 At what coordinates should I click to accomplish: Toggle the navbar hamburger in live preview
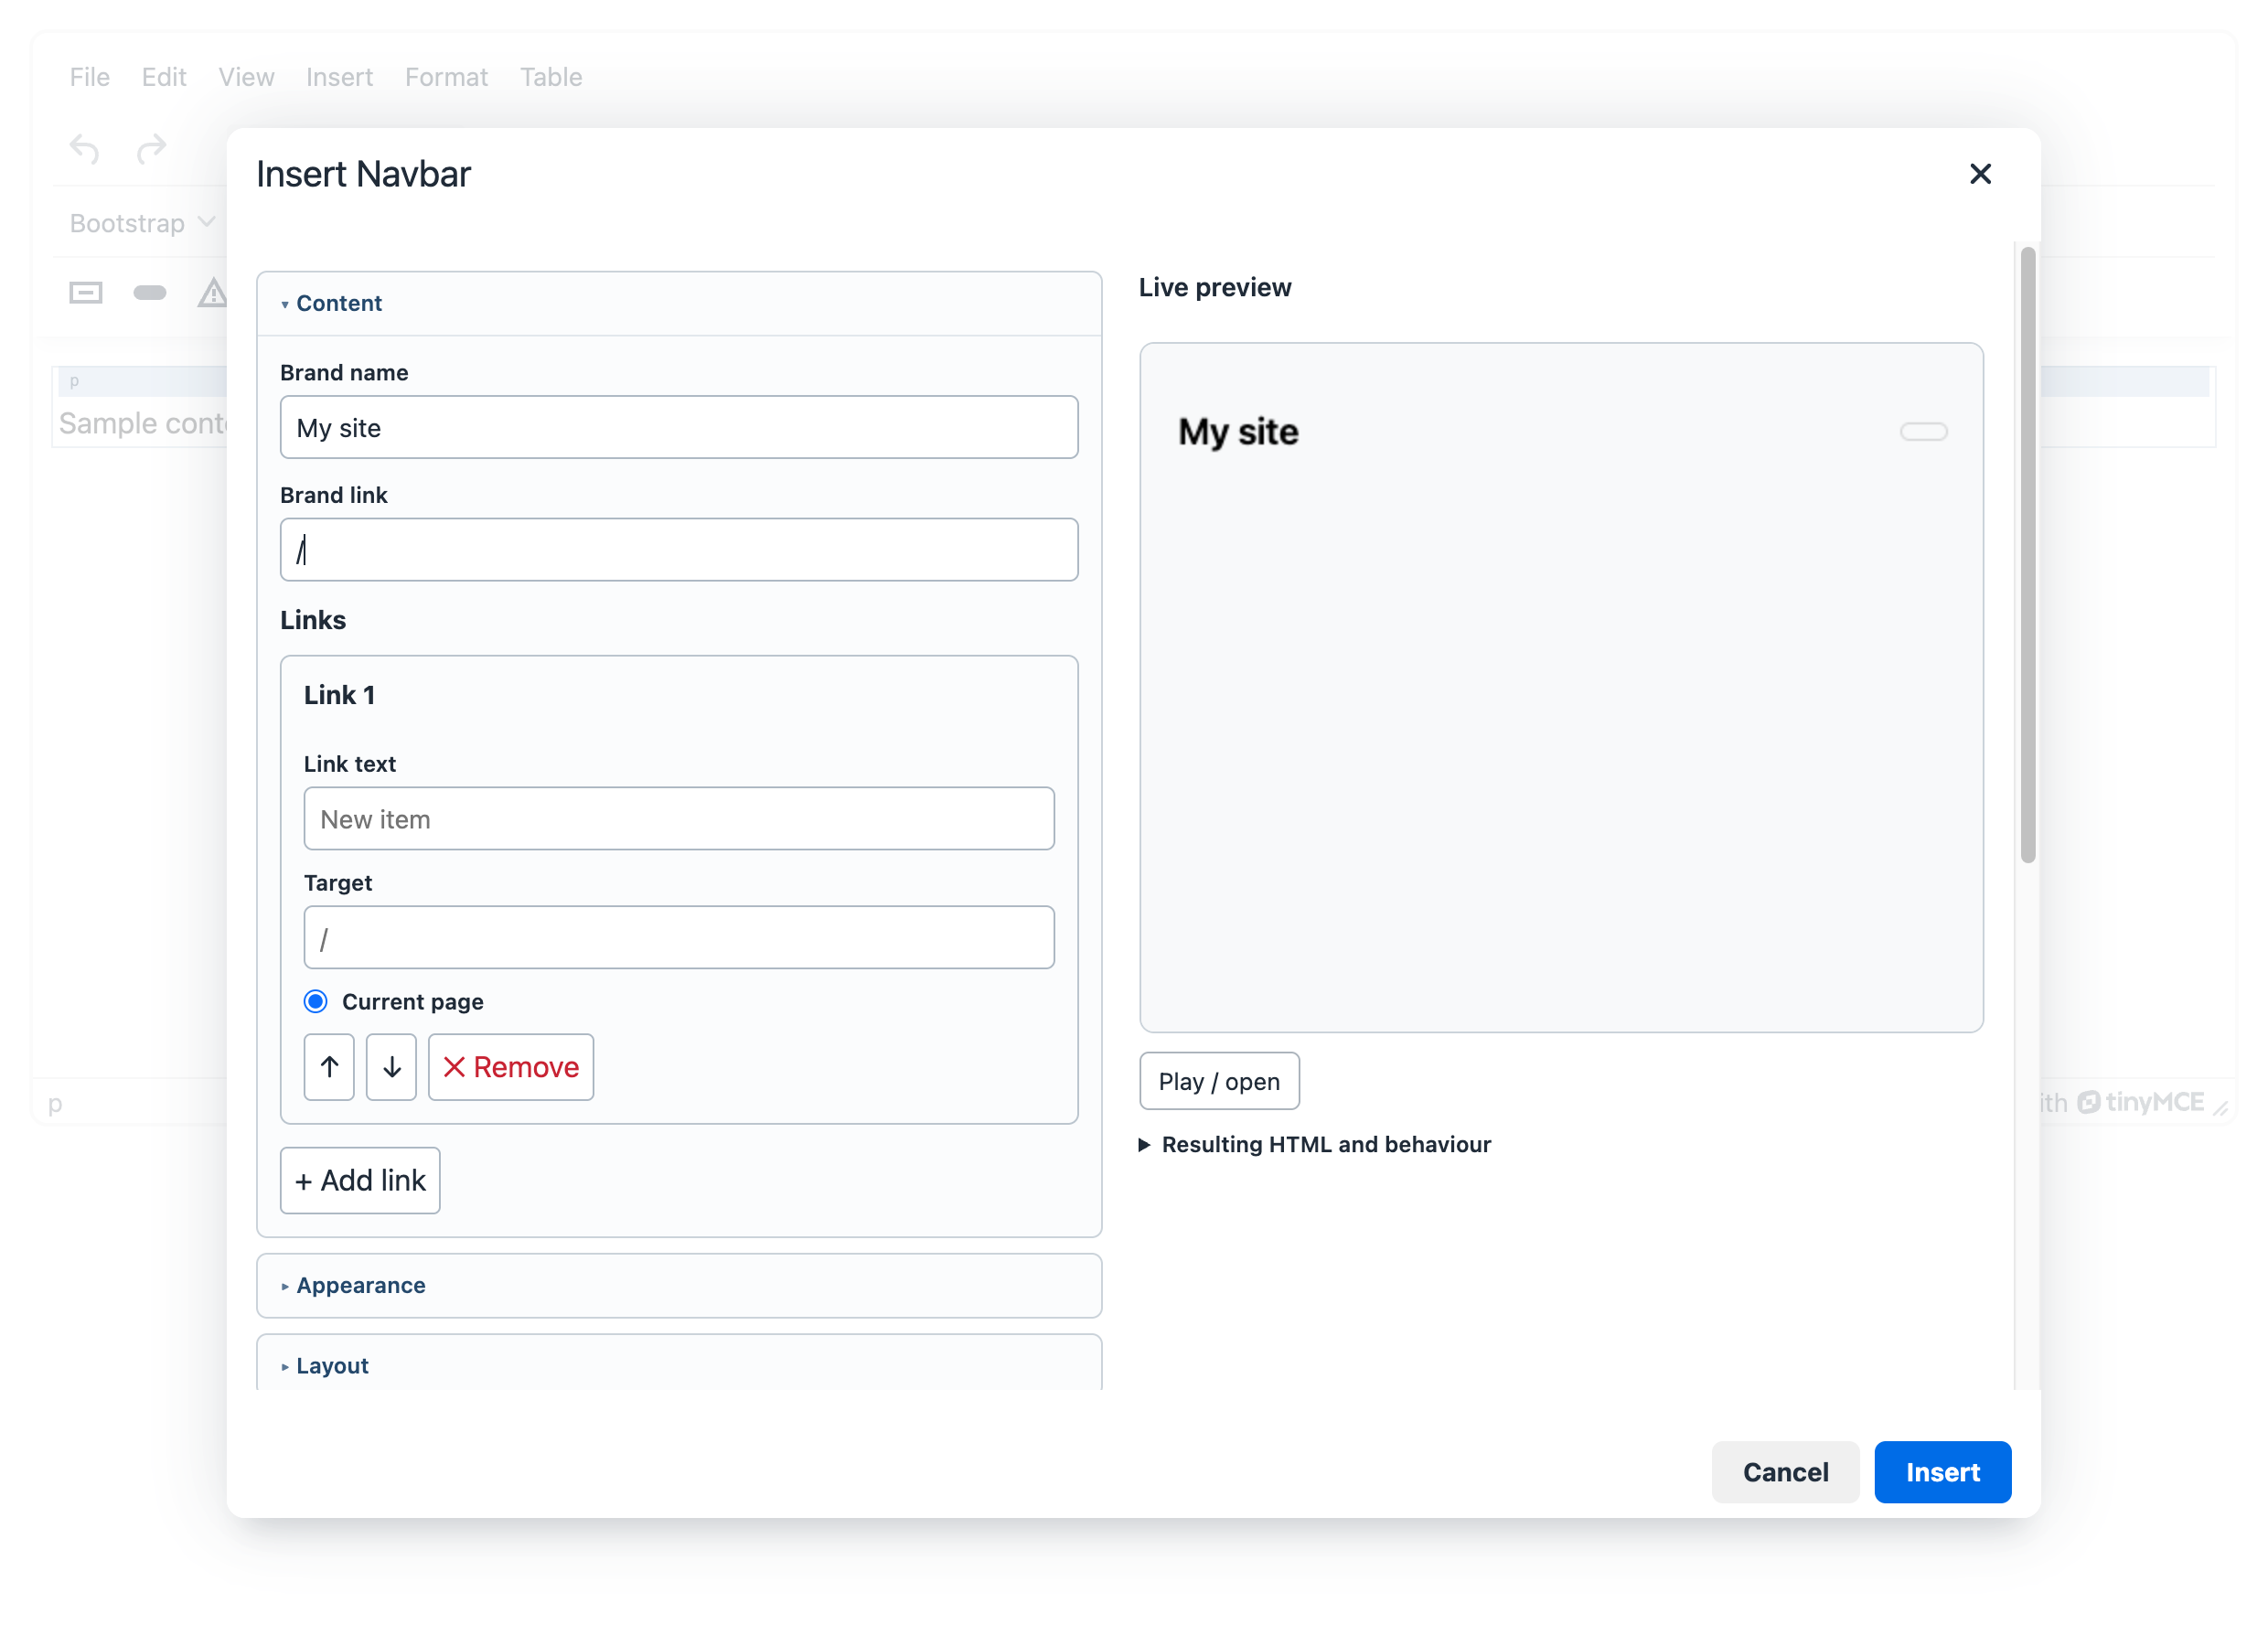(x=1923, y=432)
